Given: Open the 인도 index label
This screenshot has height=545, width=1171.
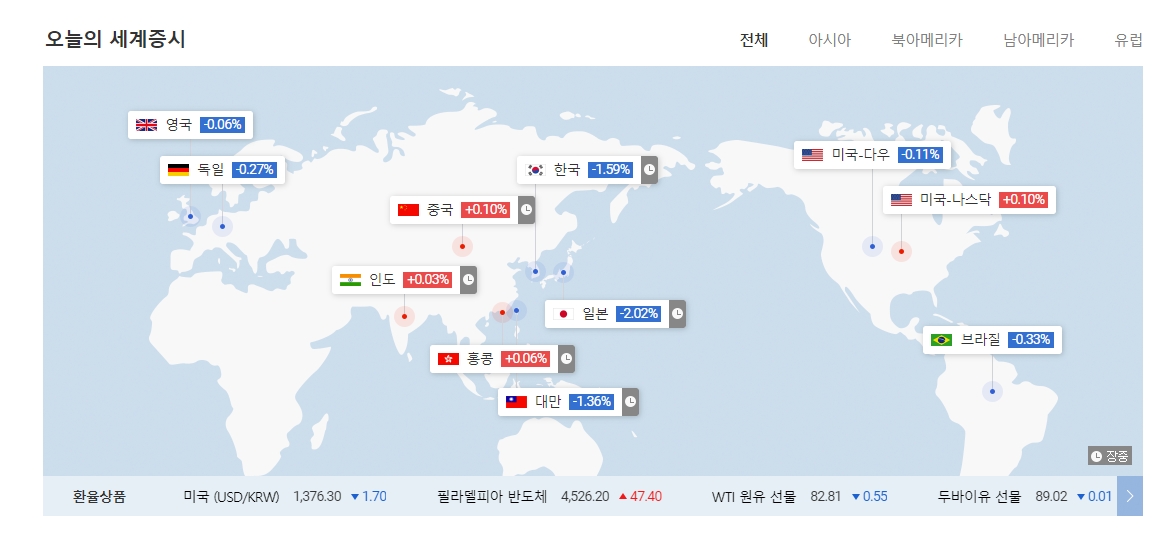Looking at the screenshot, I should click(x=382, y=280).
